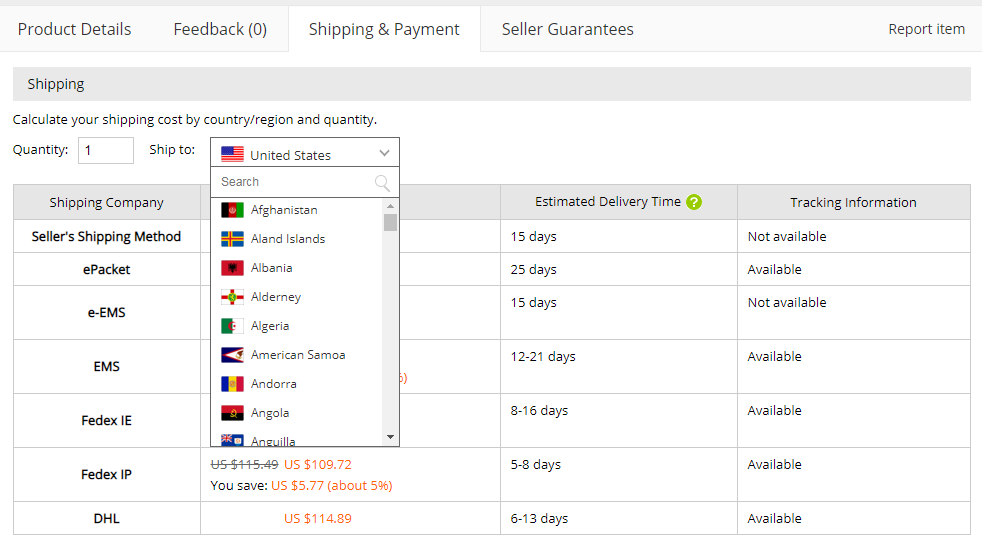Open the Product Details tab
982x542 pixels.
pos(74,29)
